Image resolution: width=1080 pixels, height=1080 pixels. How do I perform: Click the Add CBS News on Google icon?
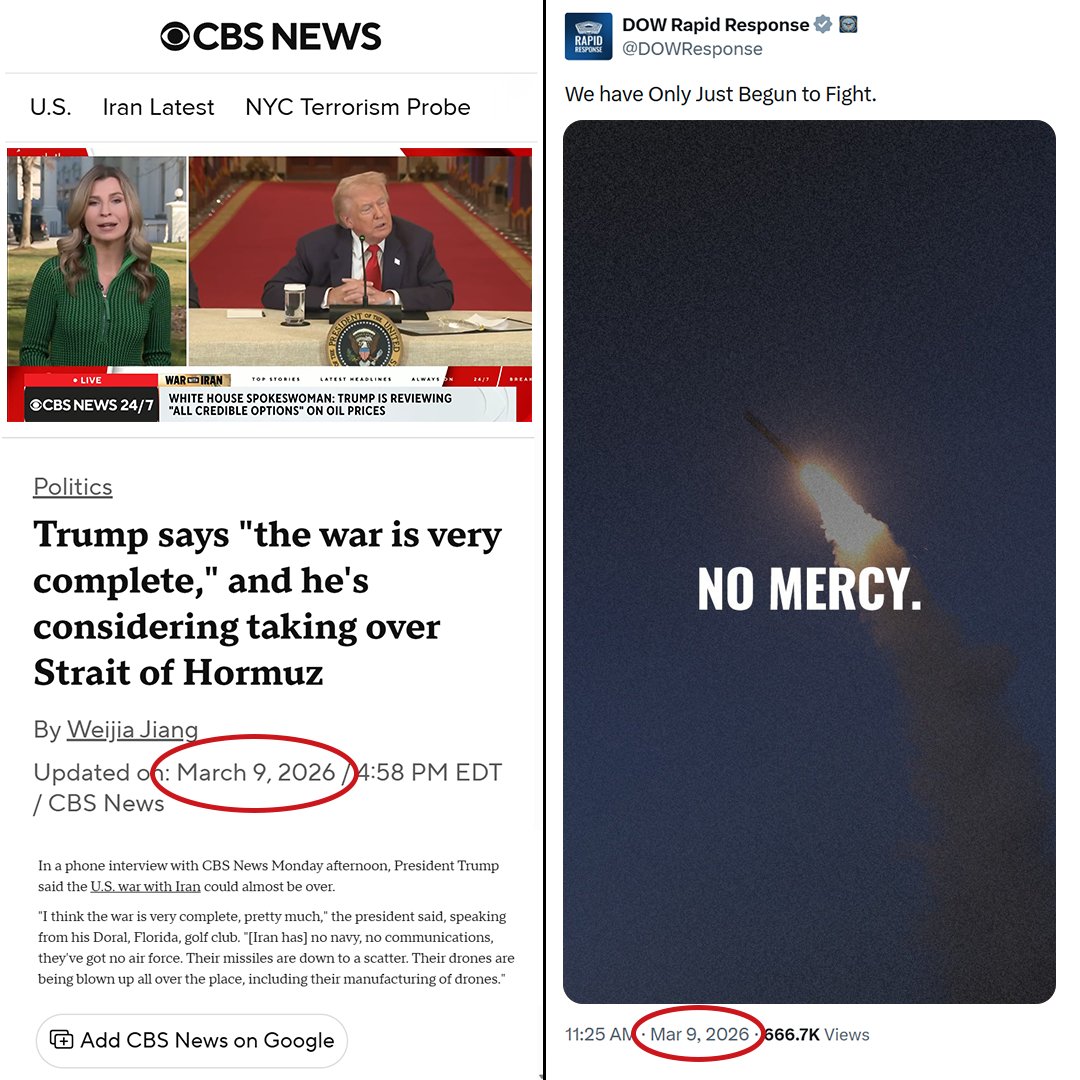61,1039
